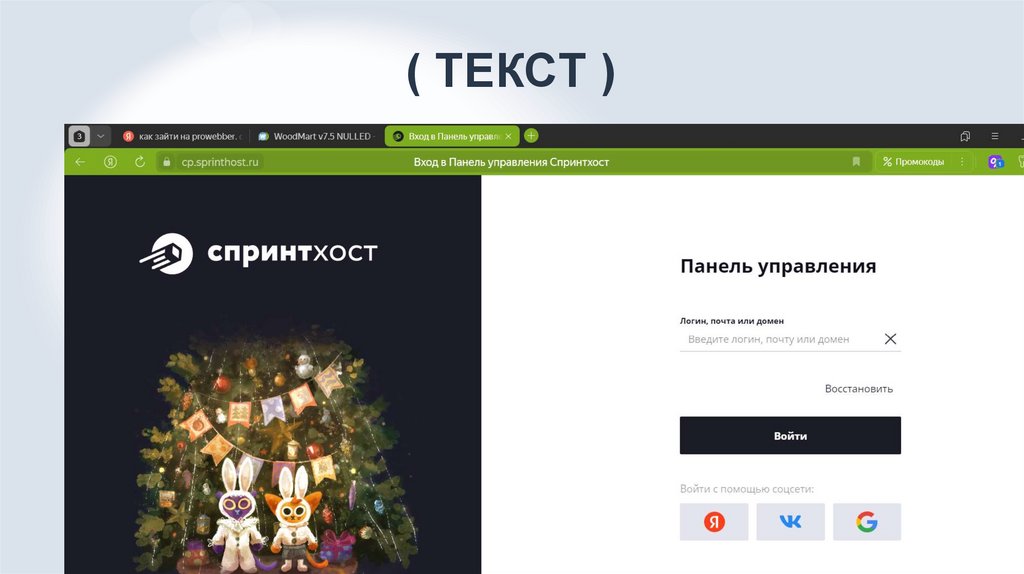
Task: Focus the 'Введите логин, почту или домен' field
Action: 780,339
